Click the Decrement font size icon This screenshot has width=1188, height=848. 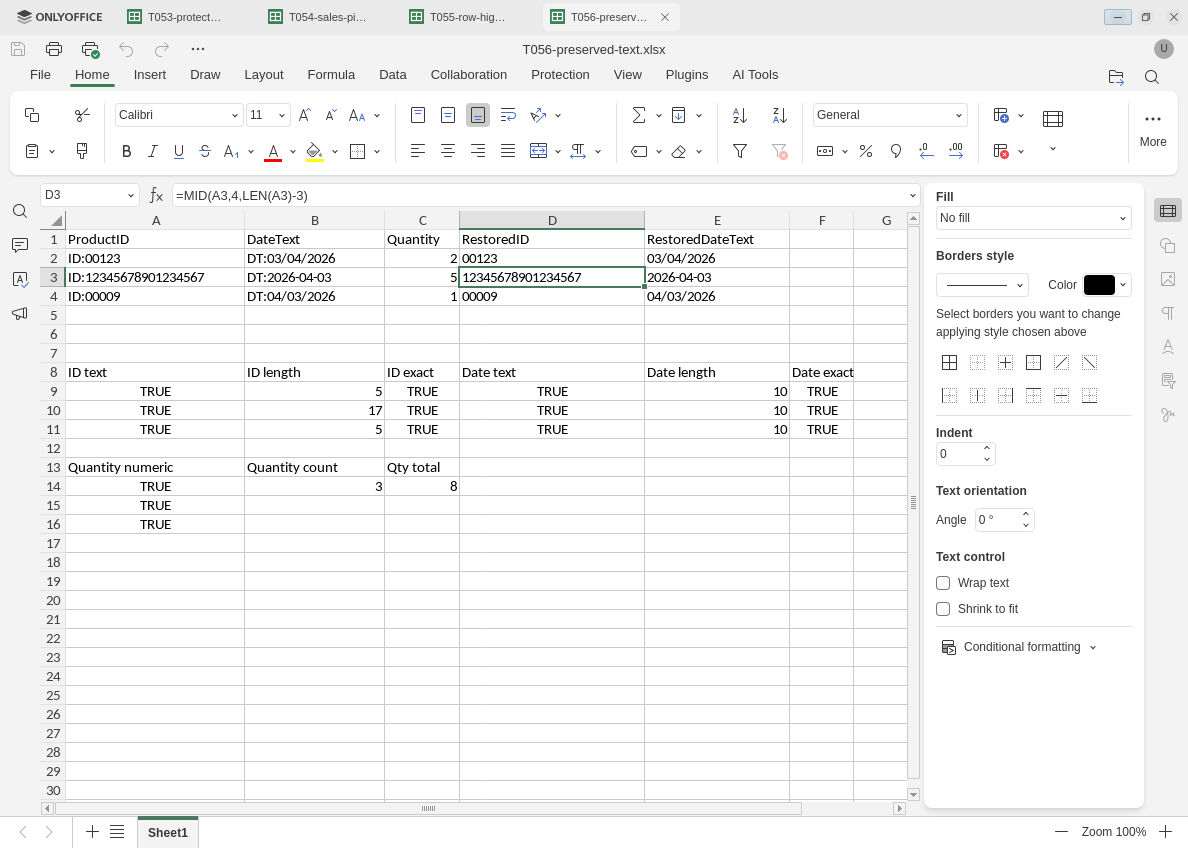point(331,115)
